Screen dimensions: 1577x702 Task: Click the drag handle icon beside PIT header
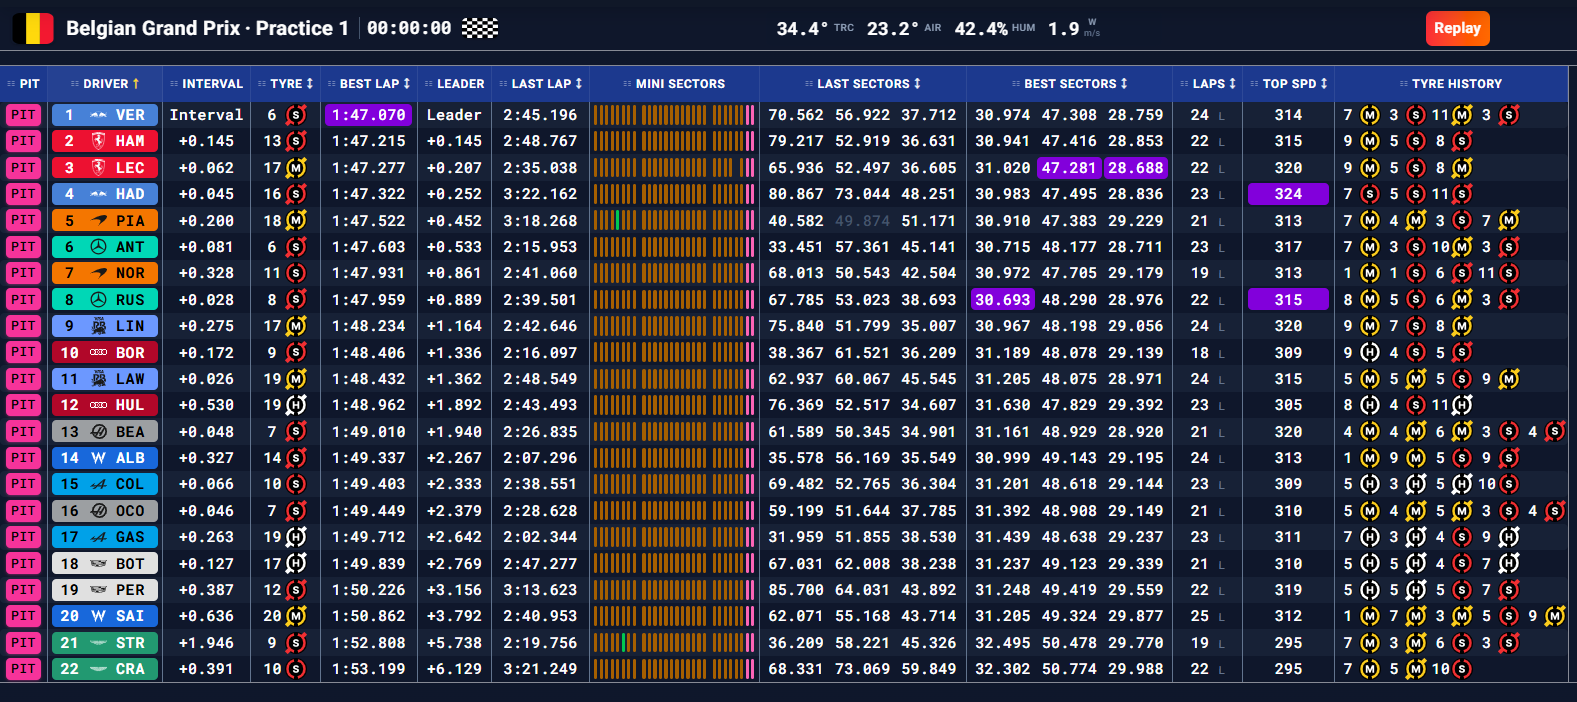pos(11,84)
